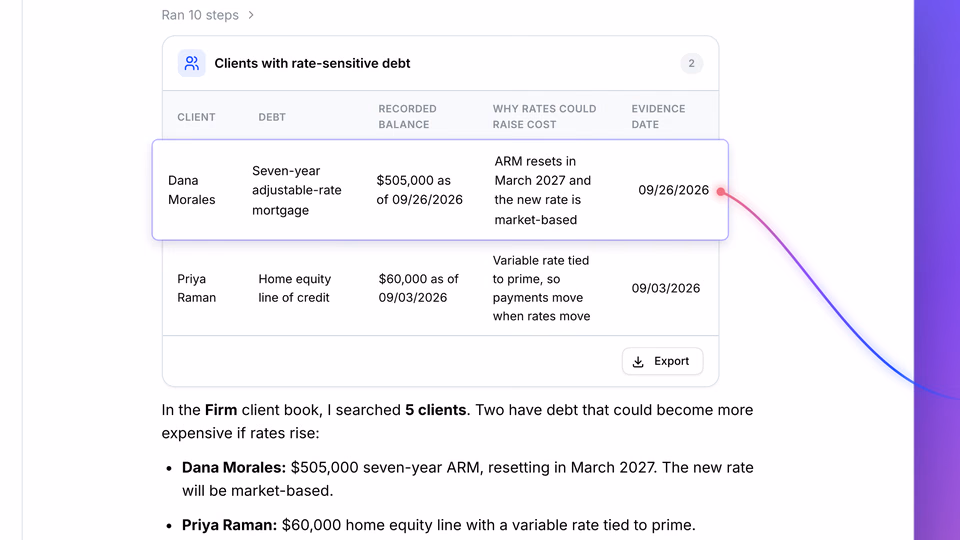Click the $505,000 as of 09/26/2026 cell
This screenshot has width=960, height=540.
419,190
